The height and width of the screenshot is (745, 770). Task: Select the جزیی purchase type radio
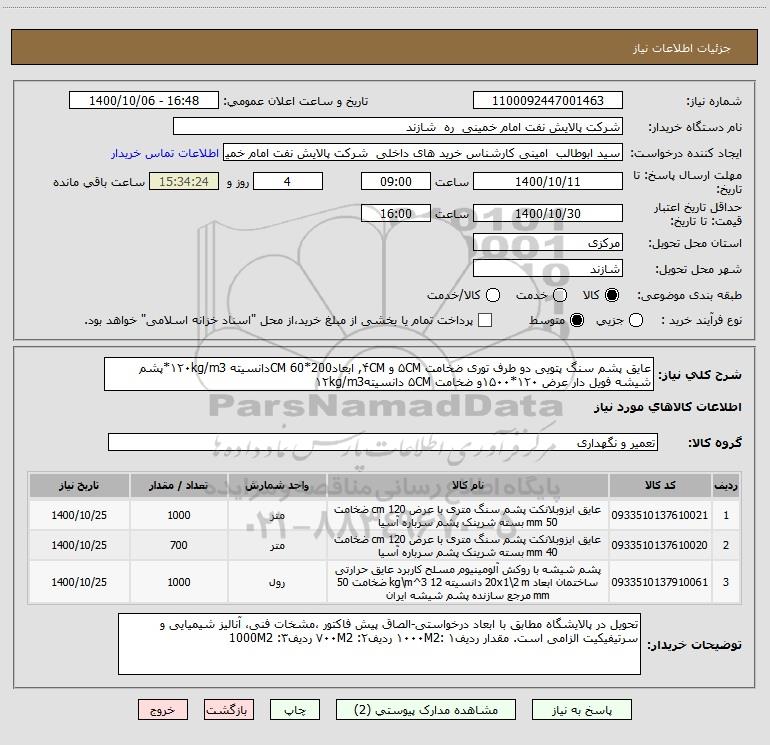tap(635, 320)
